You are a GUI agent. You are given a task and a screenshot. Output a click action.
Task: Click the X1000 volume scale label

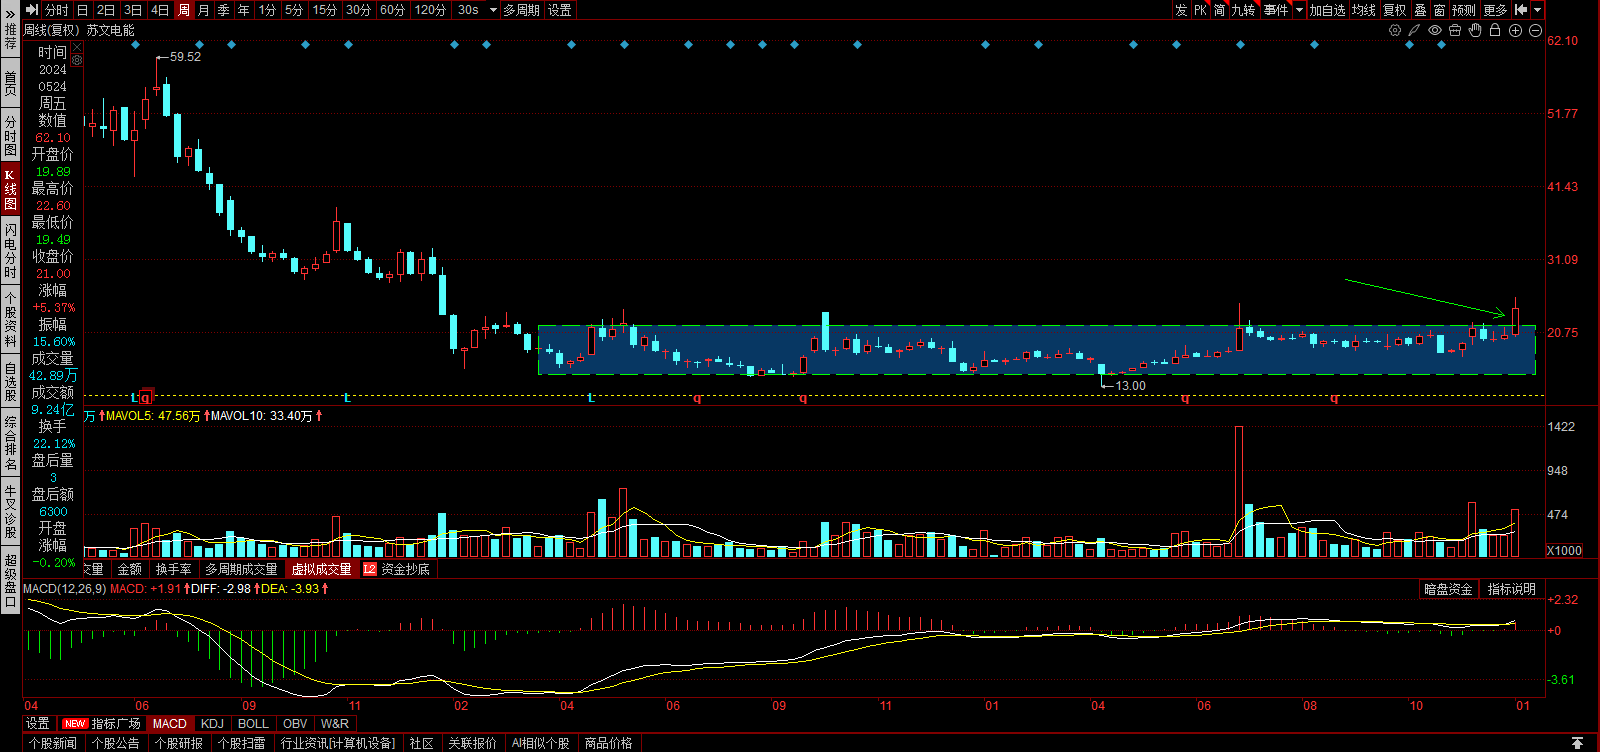coord(1565,550)
